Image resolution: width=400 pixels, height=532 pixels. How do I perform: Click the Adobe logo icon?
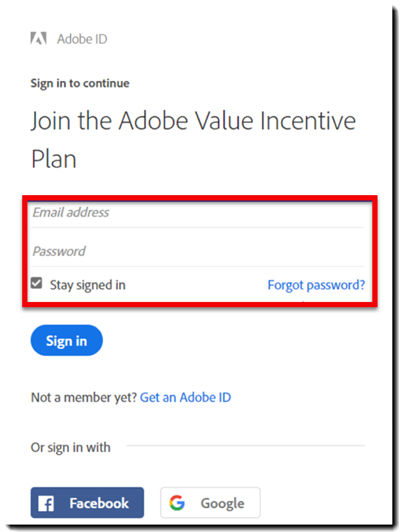coord(38,39)
